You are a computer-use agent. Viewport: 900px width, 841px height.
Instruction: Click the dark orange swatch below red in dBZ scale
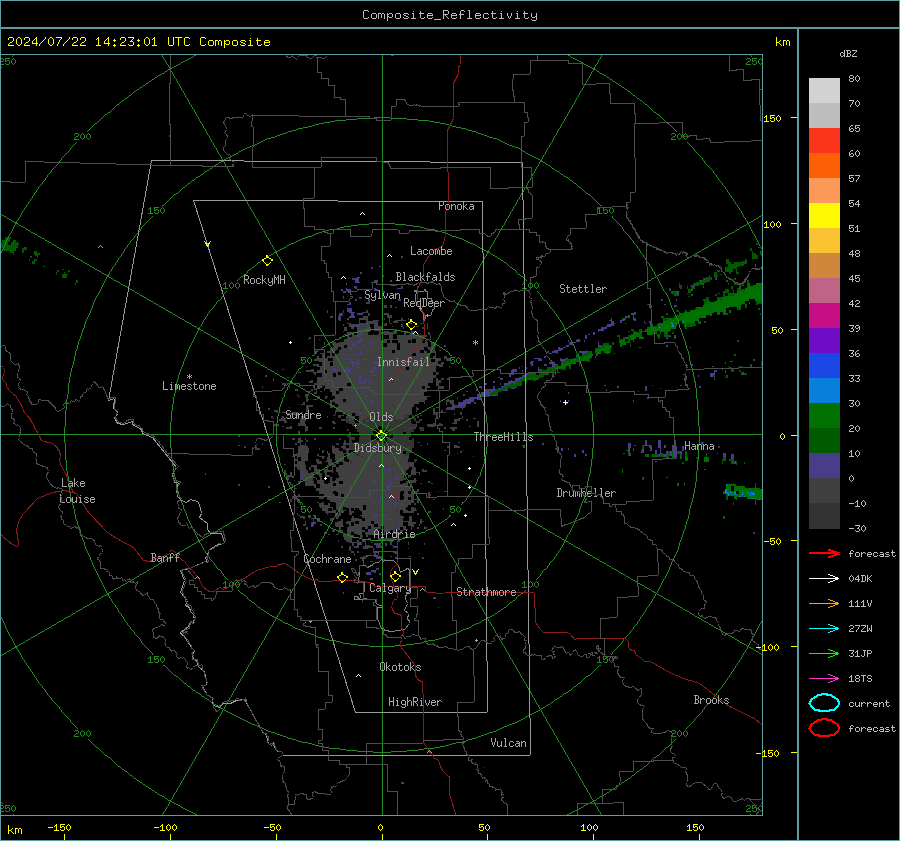(x=824, y=165)
